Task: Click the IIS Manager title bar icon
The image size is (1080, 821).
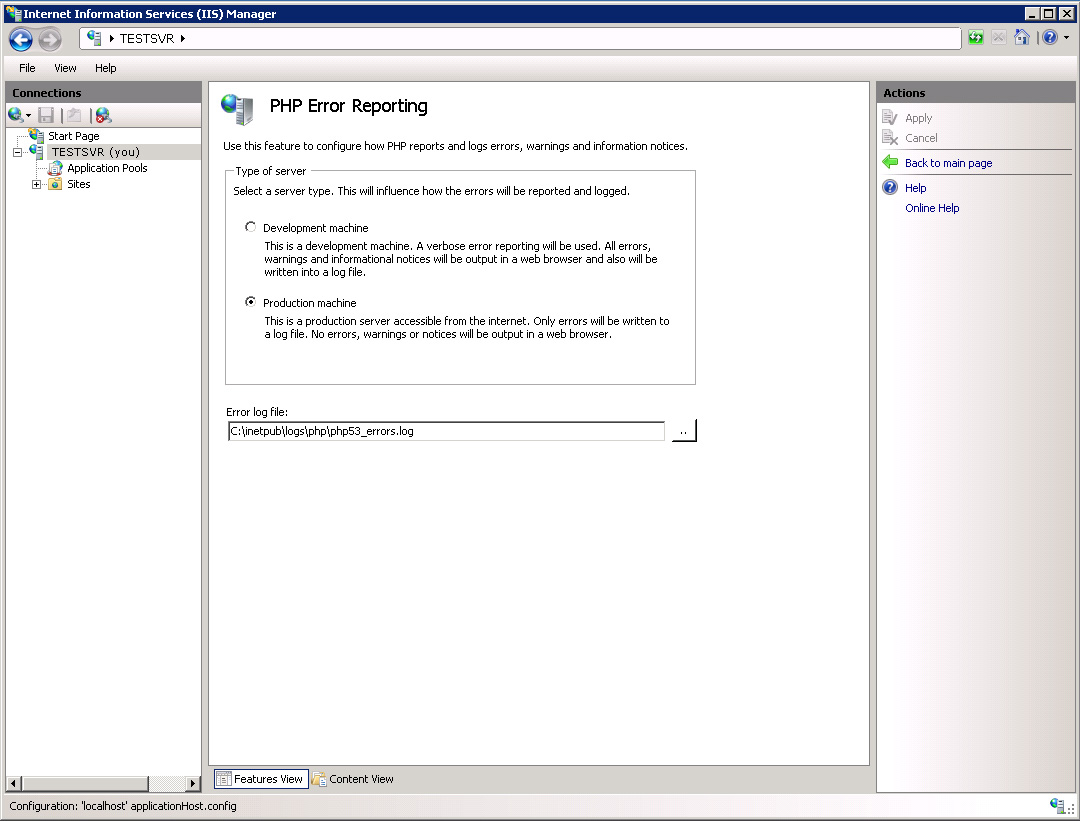Action: click(13, 13)
